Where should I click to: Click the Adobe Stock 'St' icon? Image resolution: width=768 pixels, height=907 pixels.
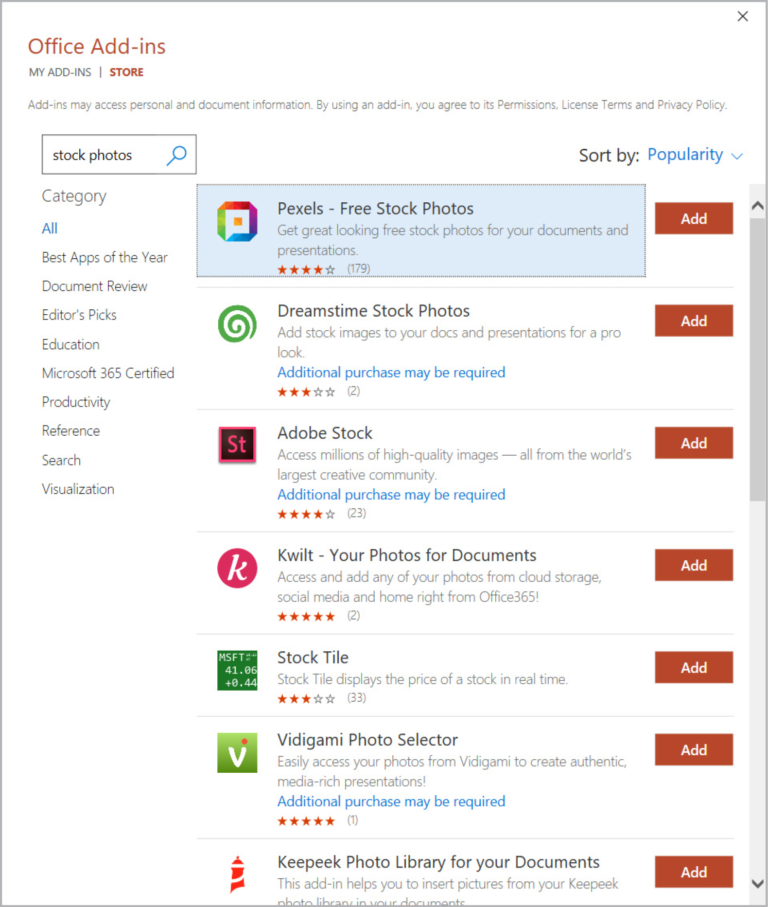236,444
